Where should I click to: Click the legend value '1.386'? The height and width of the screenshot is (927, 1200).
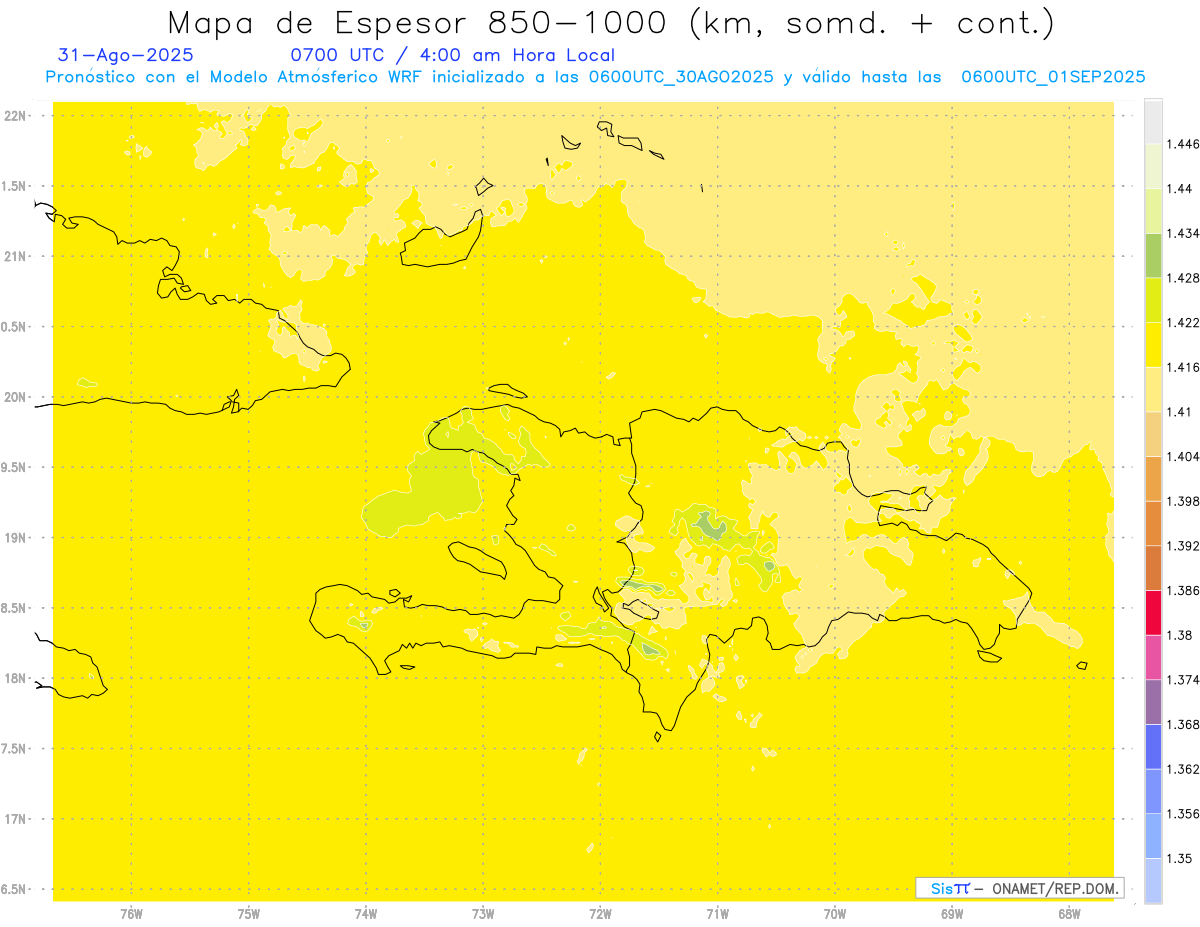click(x=1183, y=591)
